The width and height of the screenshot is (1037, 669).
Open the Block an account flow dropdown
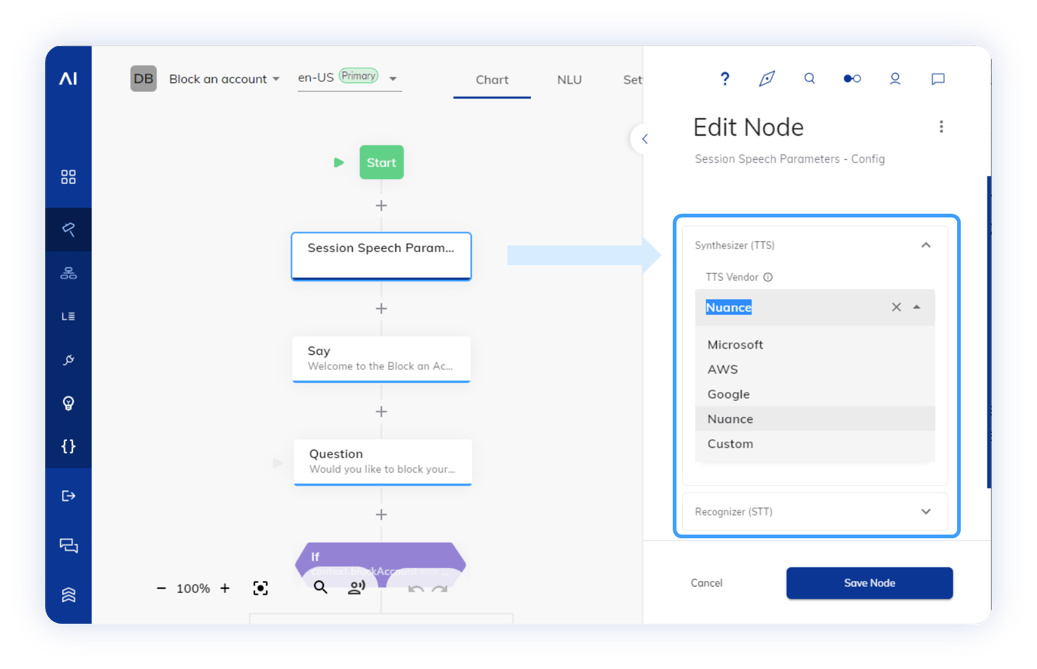click(x=224, y=79)
